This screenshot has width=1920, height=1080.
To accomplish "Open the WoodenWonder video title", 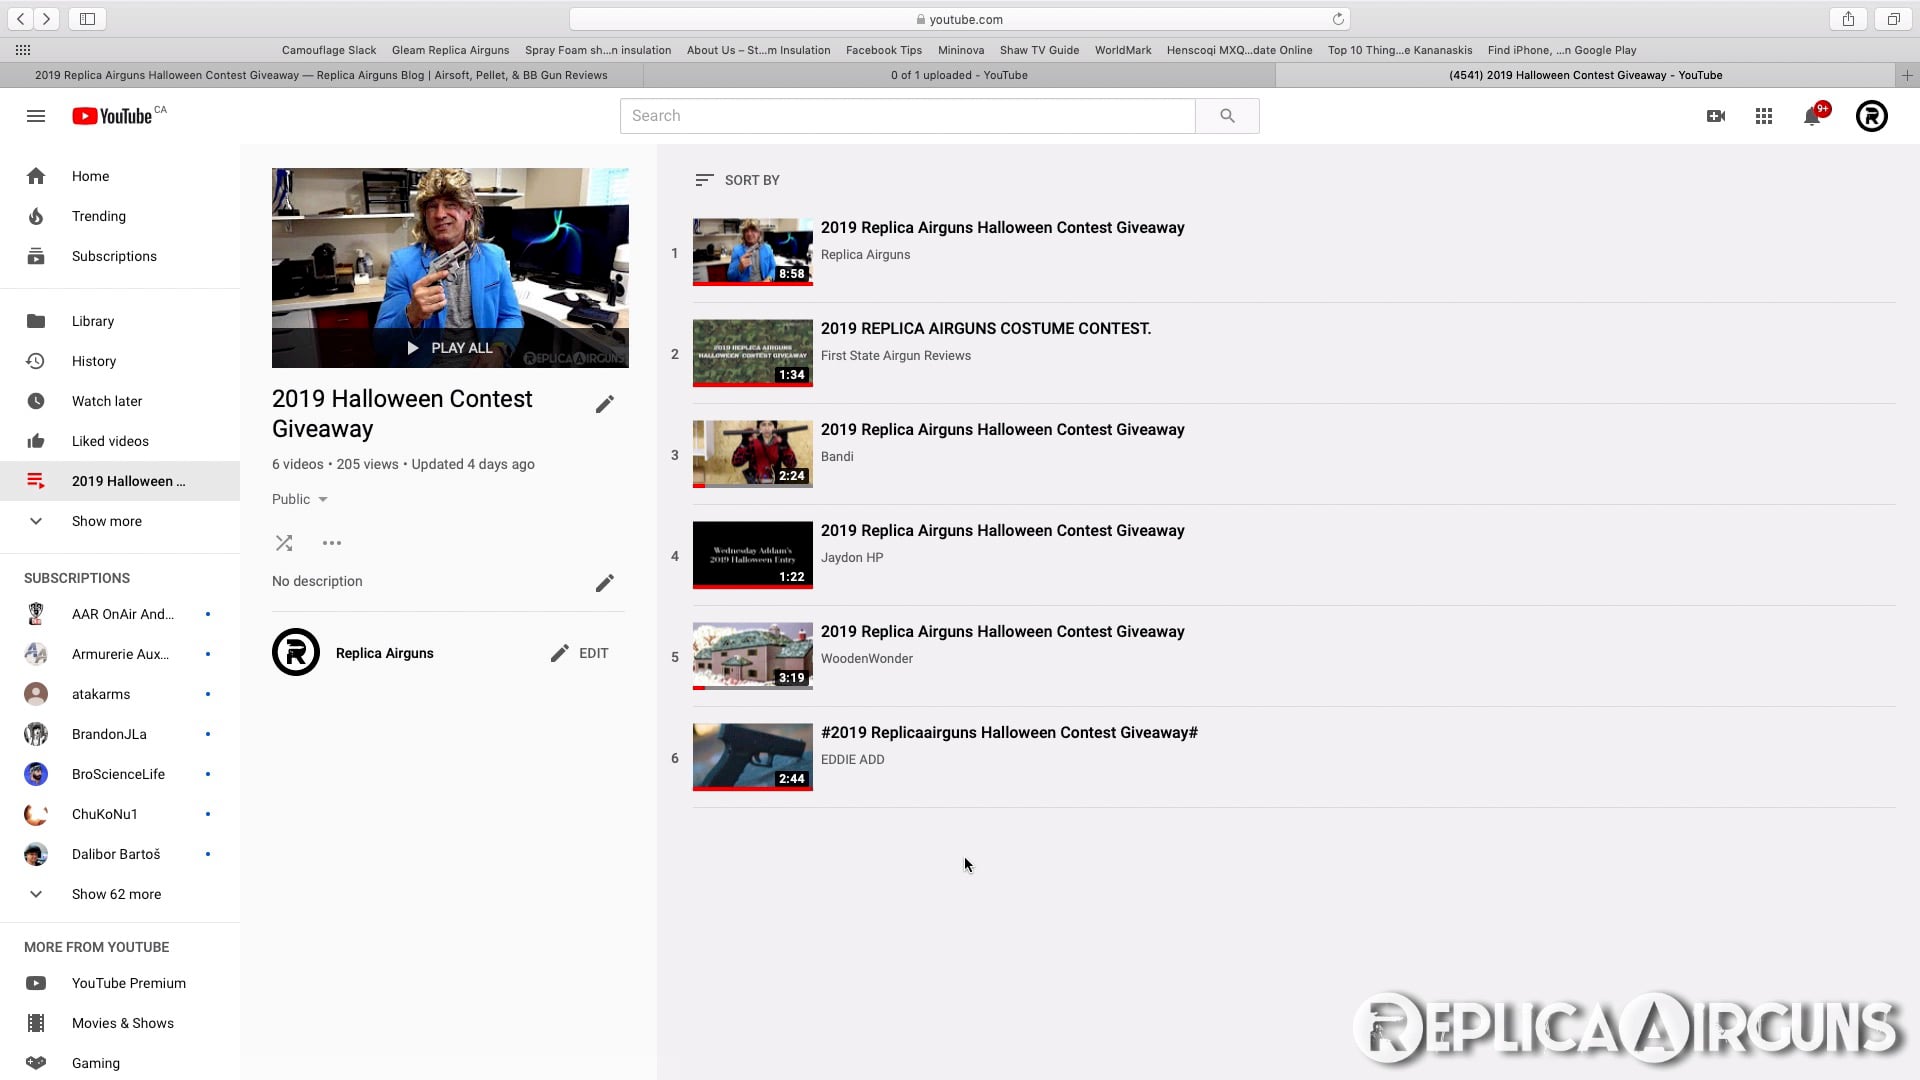I will coord(1002,631).
